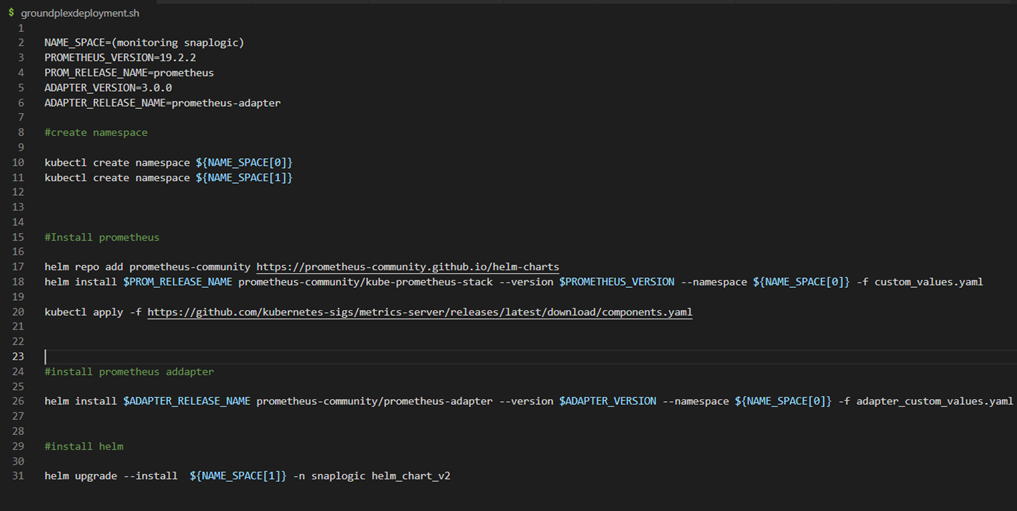Open the prometheus-community helm-charts URL

pyautogui.click(x=407, y=267)
